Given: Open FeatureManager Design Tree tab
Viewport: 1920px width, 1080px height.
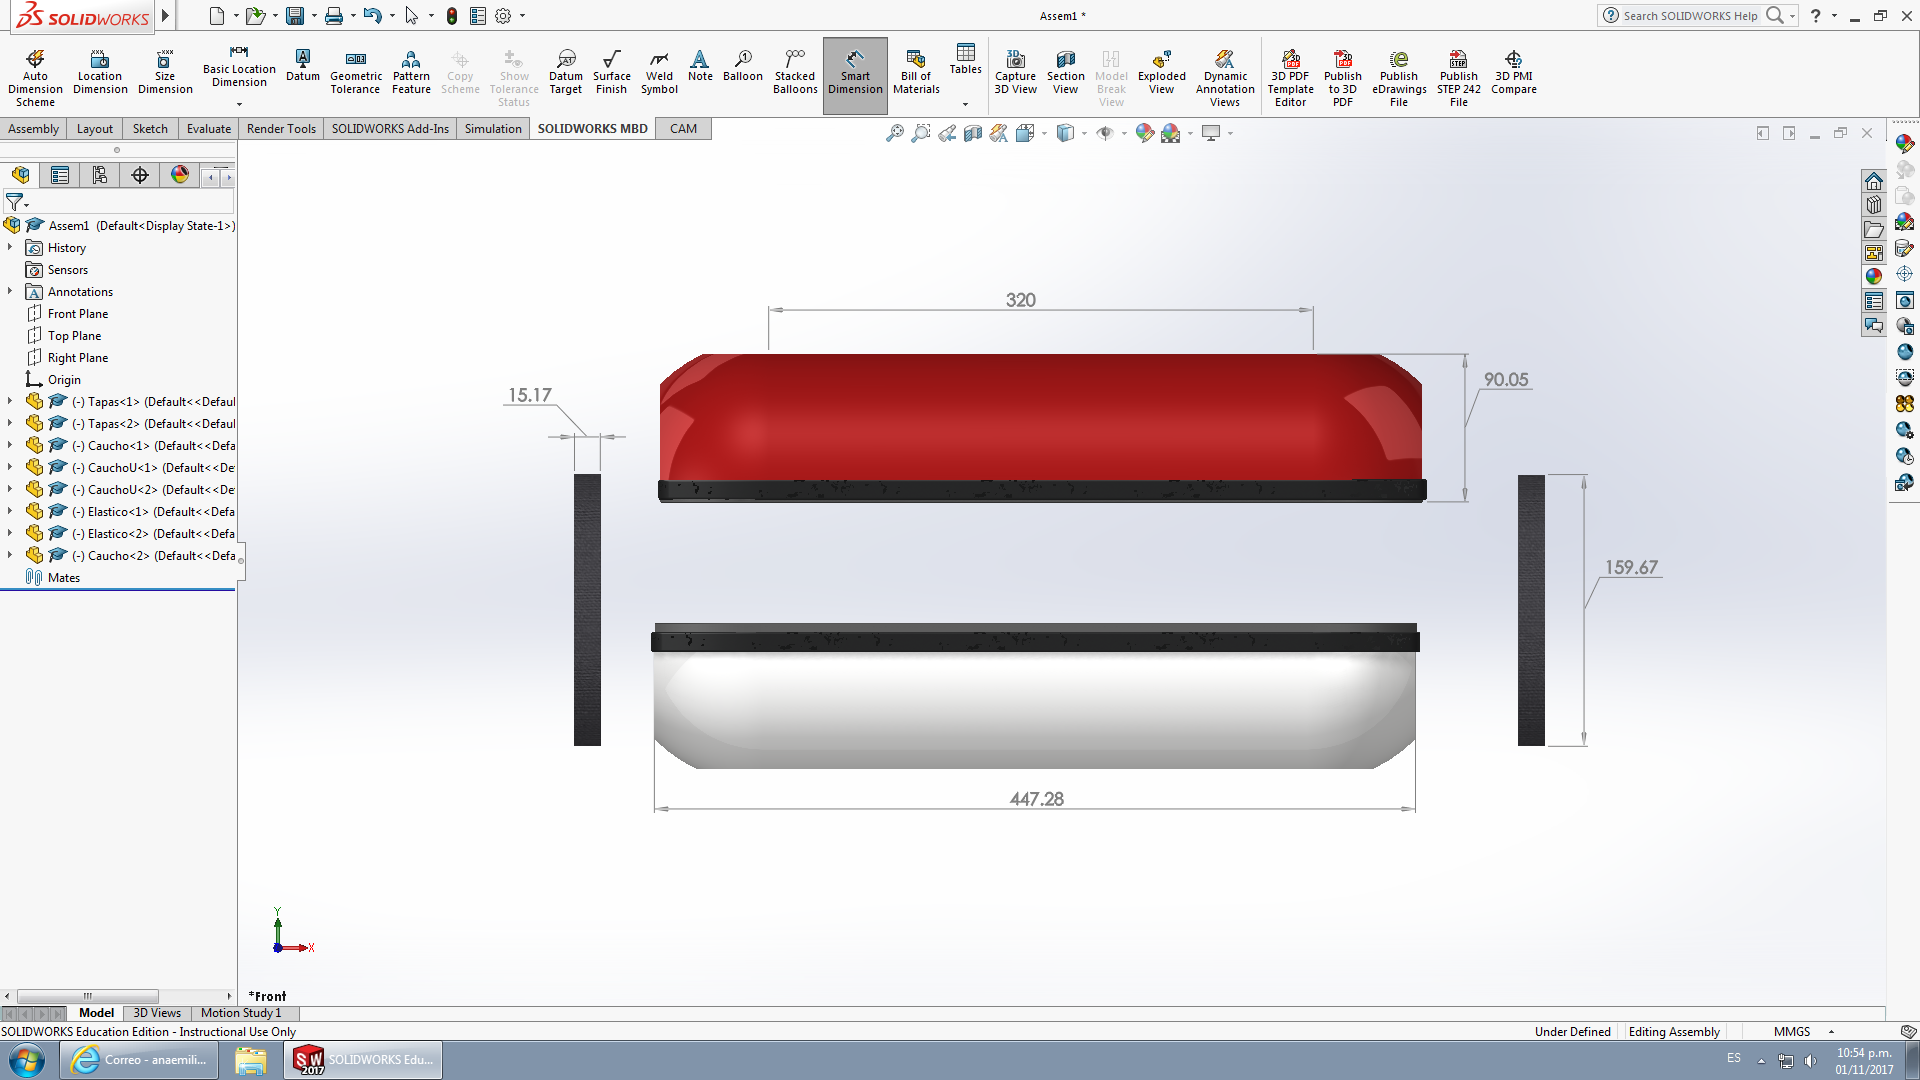Looking at the screenshot, I should pos(20,176).
